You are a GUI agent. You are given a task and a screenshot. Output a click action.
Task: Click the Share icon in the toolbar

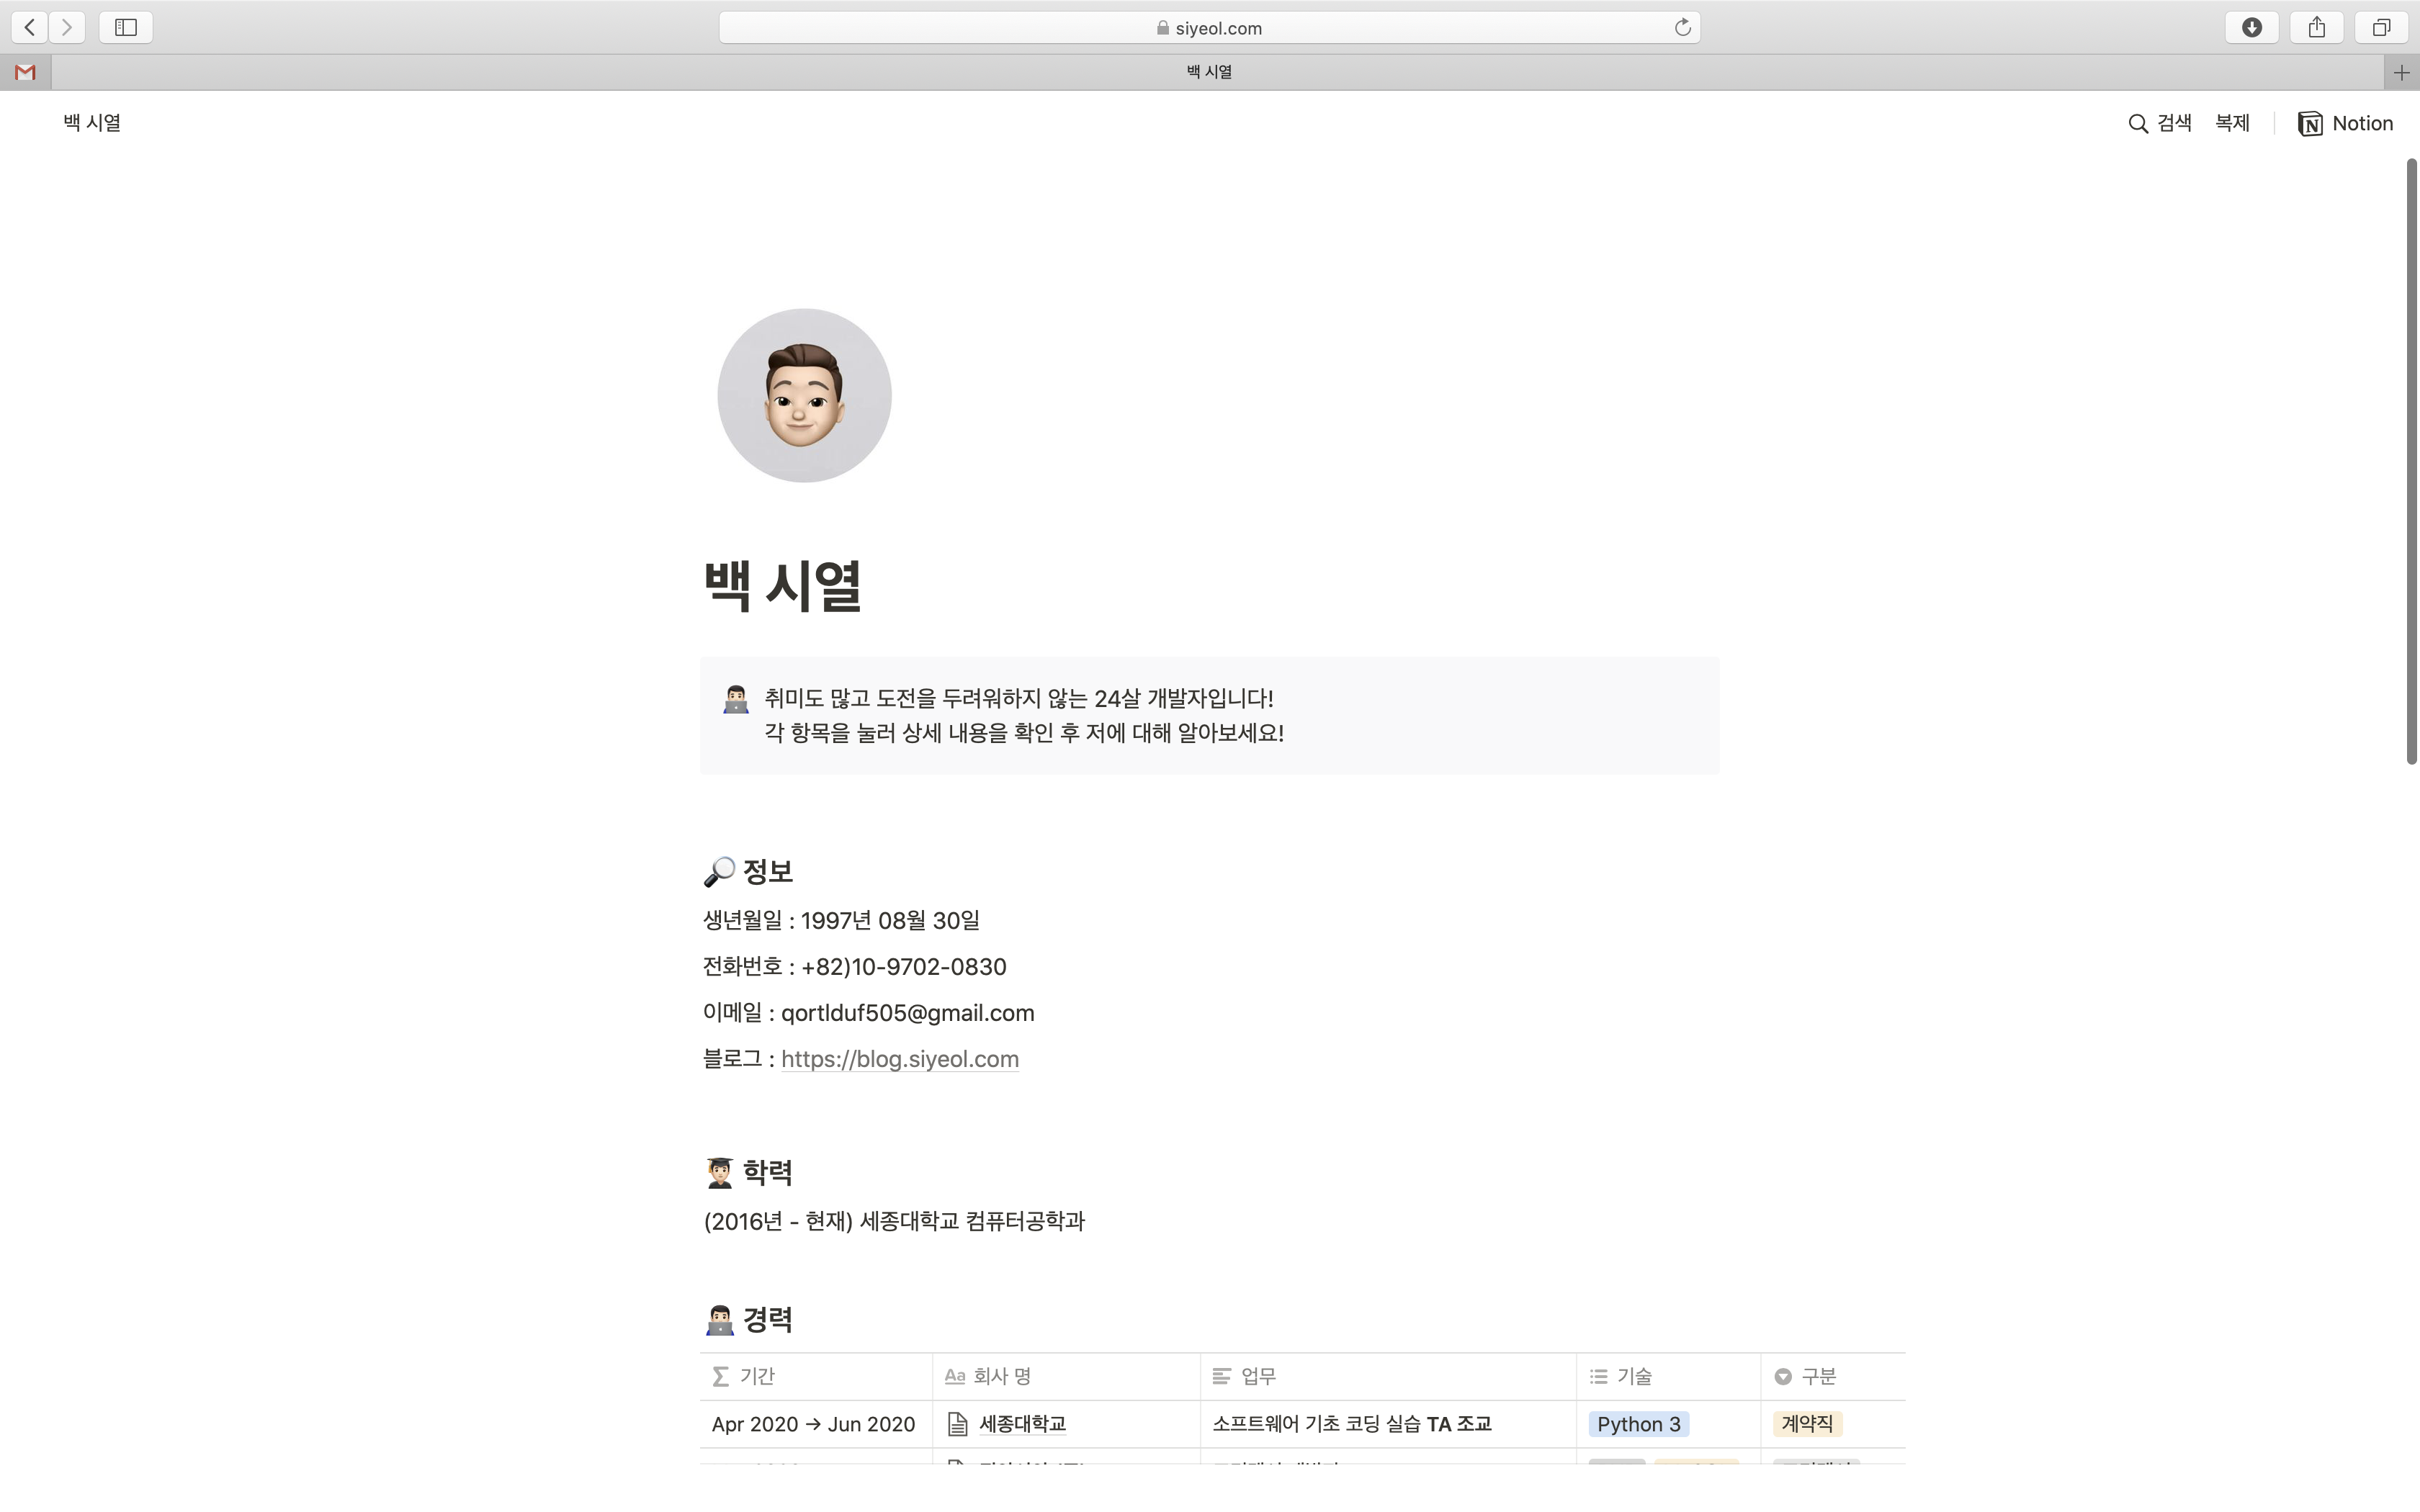pos(2316,27)
